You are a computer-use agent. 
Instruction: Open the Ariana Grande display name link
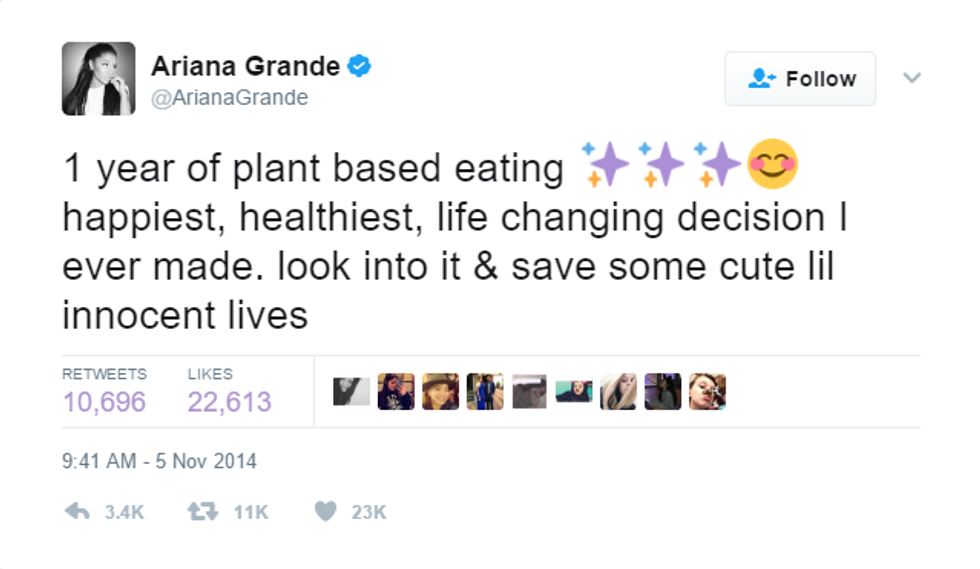point(245,67)
